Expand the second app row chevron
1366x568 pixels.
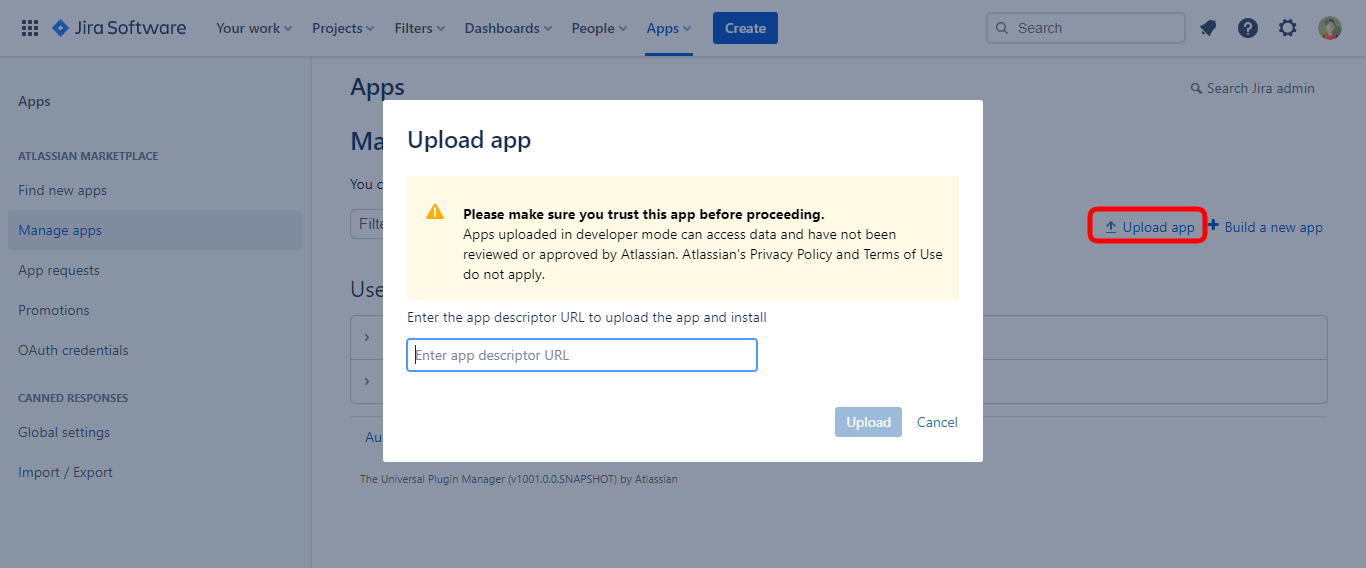(367, 381)
